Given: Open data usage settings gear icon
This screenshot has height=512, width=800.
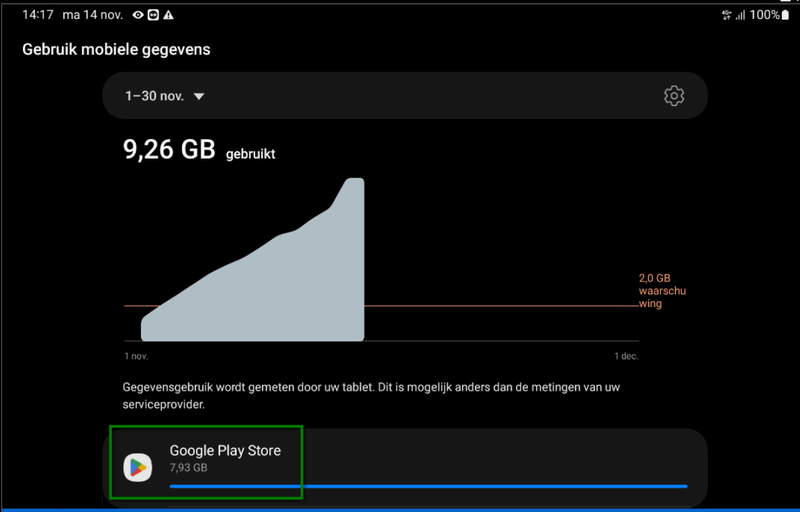Looking at the screenshot, I should coord(673,96).
